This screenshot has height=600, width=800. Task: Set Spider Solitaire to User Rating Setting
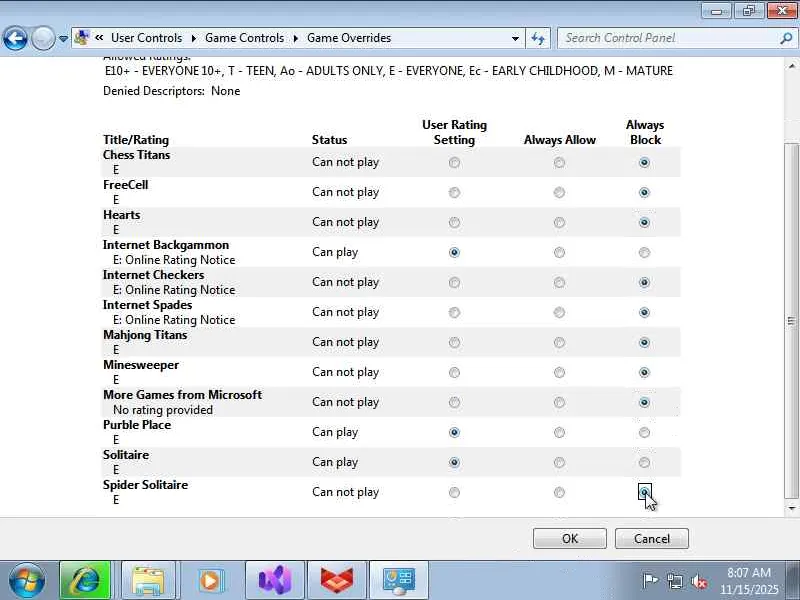pos(454,493)
